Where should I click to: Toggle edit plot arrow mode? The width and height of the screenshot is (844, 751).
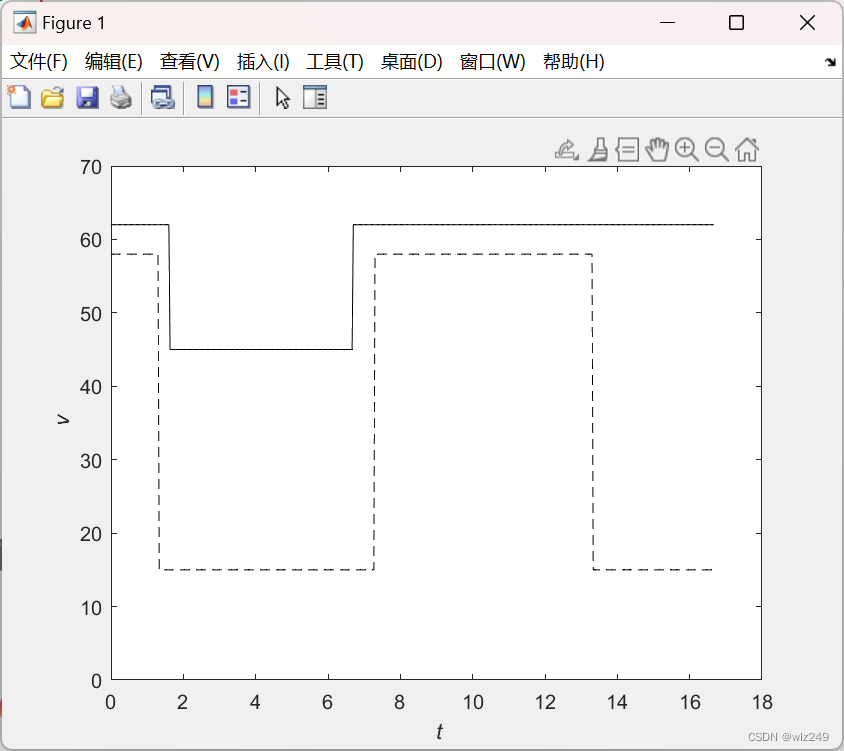281,97
